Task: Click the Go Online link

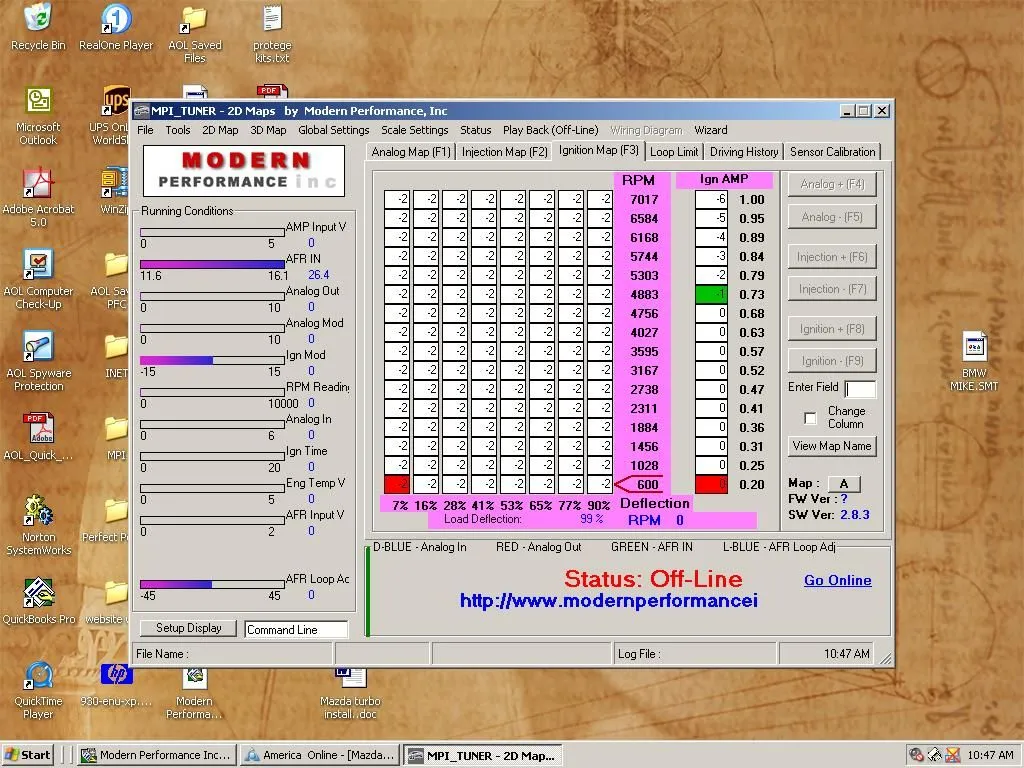Action: point(838,580)
